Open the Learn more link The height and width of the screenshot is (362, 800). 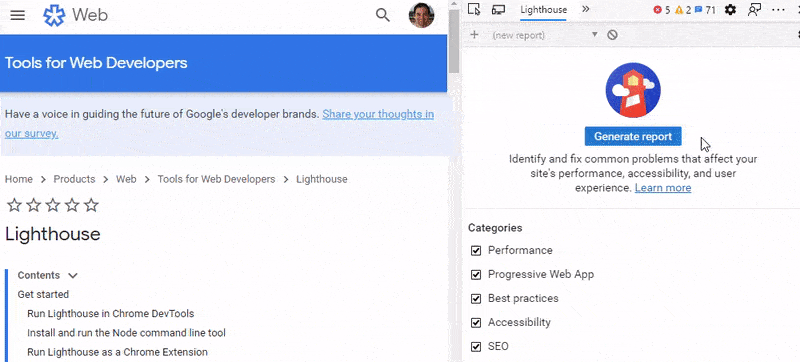[x=663, y=188]
